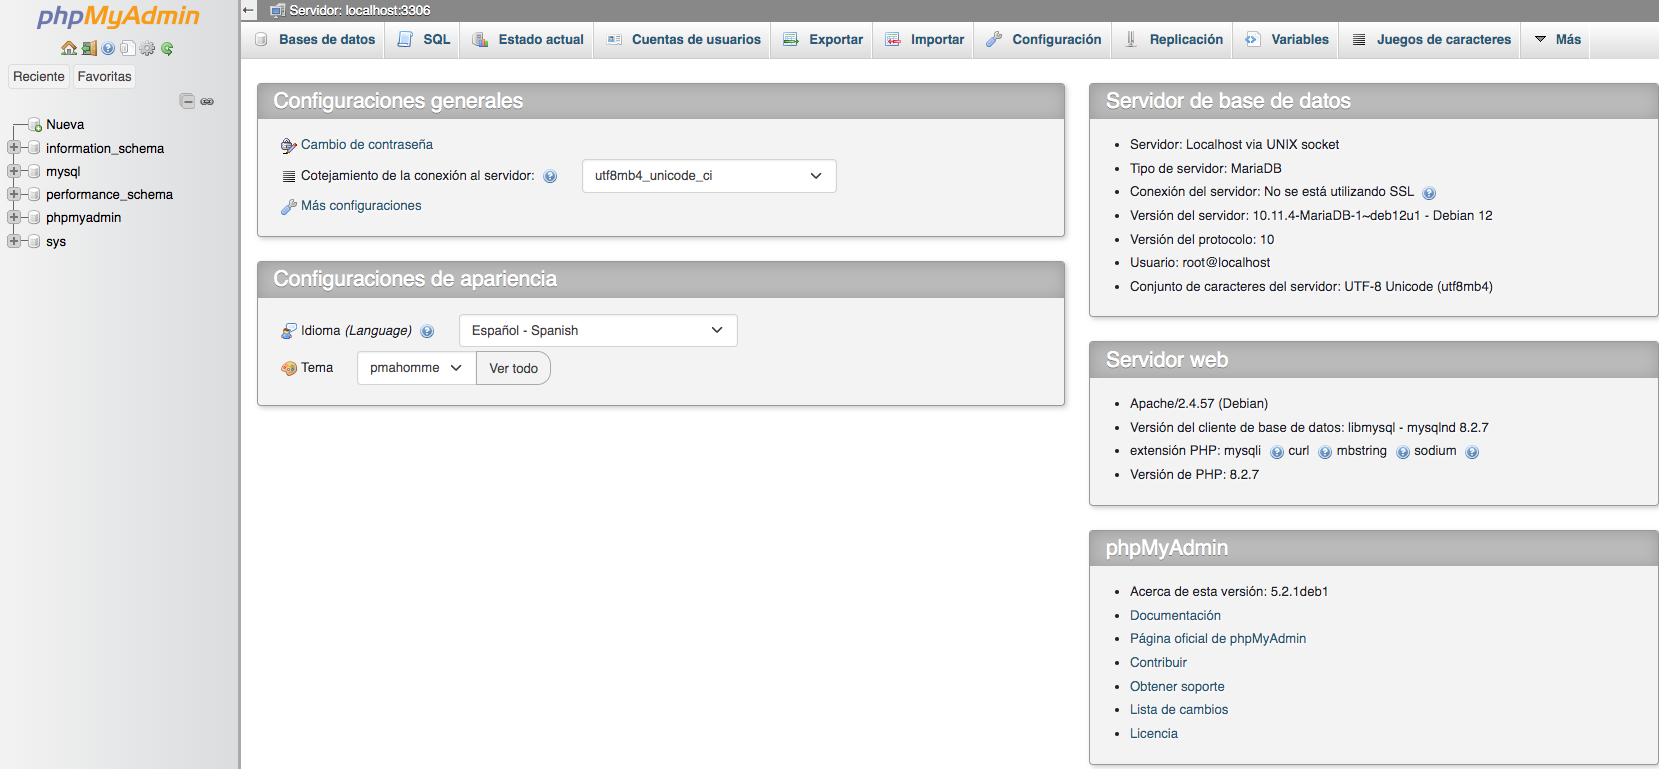Click the Ver todo button

pos(513,368)
